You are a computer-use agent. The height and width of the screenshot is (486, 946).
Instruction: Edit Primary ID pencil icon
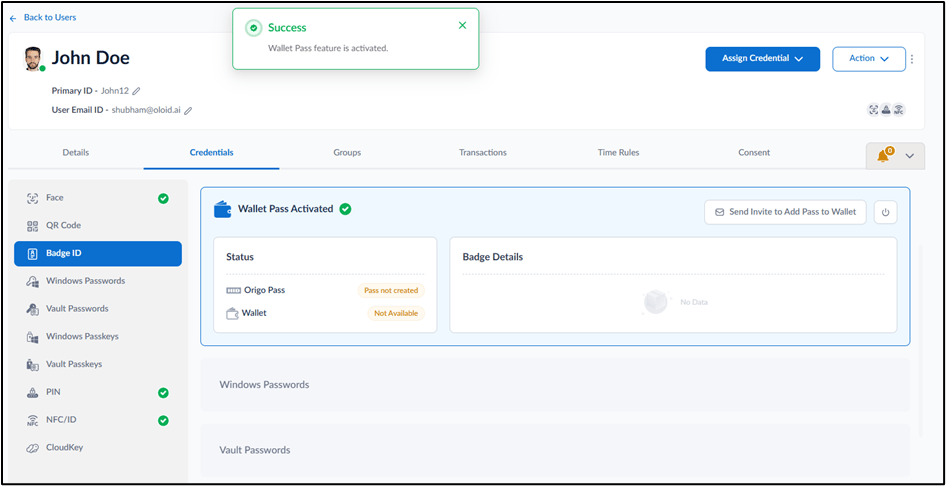tap(136, 91)
